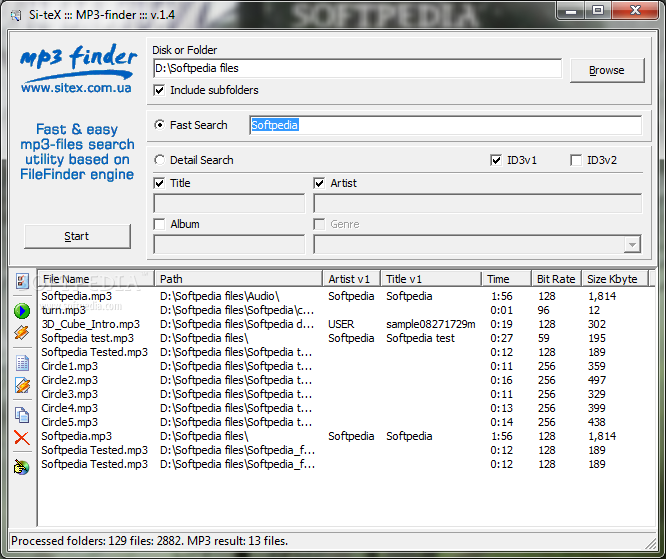Select the Circle4.mp3 file

(x=70, y=408)
